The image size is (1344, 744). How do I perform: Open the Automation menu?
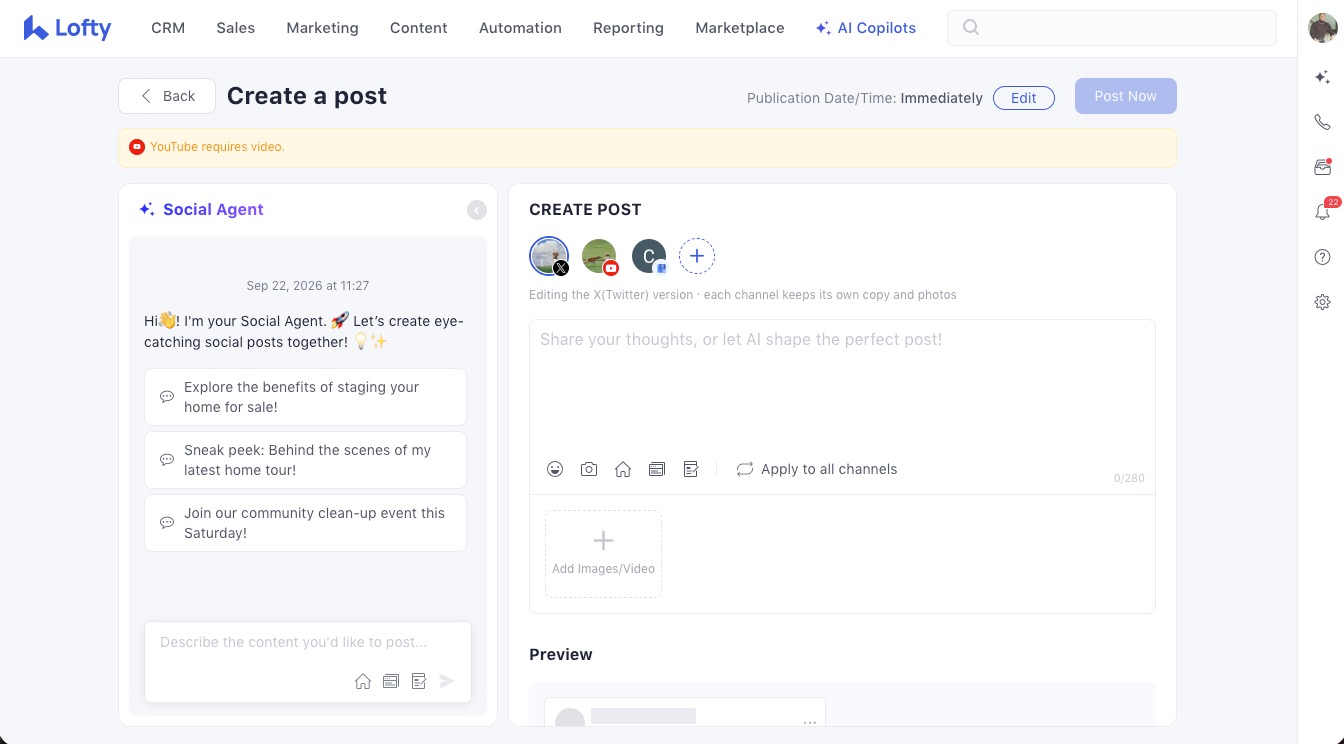point(520,28)
